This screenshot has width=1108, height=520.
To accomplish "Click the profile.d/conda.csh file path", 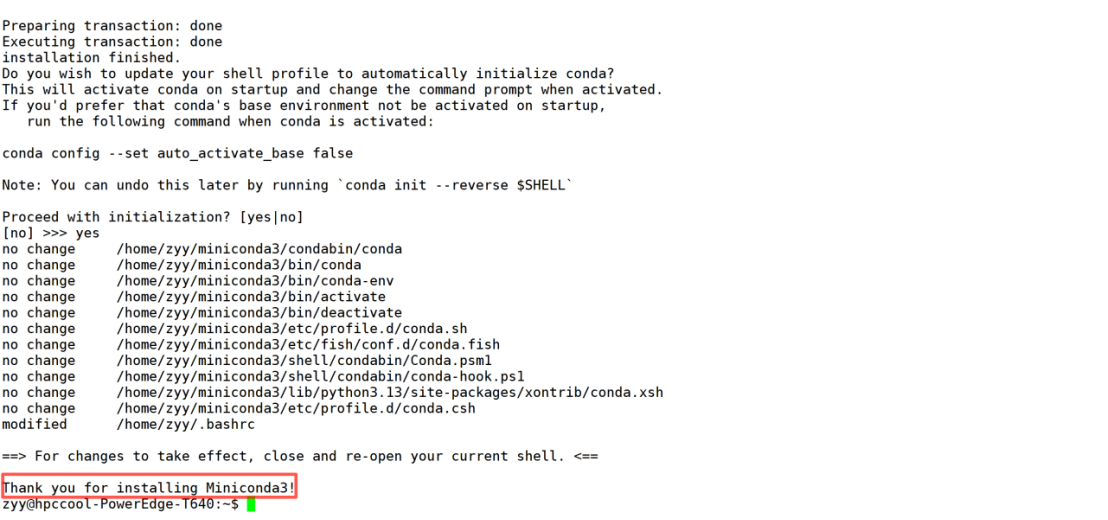I will [x=296, y=408].
